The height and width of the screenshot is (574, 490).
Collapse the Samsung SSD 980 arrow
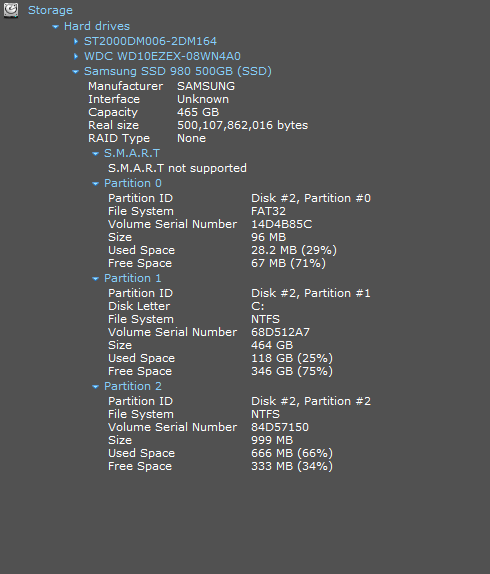(x=75, y=72)
